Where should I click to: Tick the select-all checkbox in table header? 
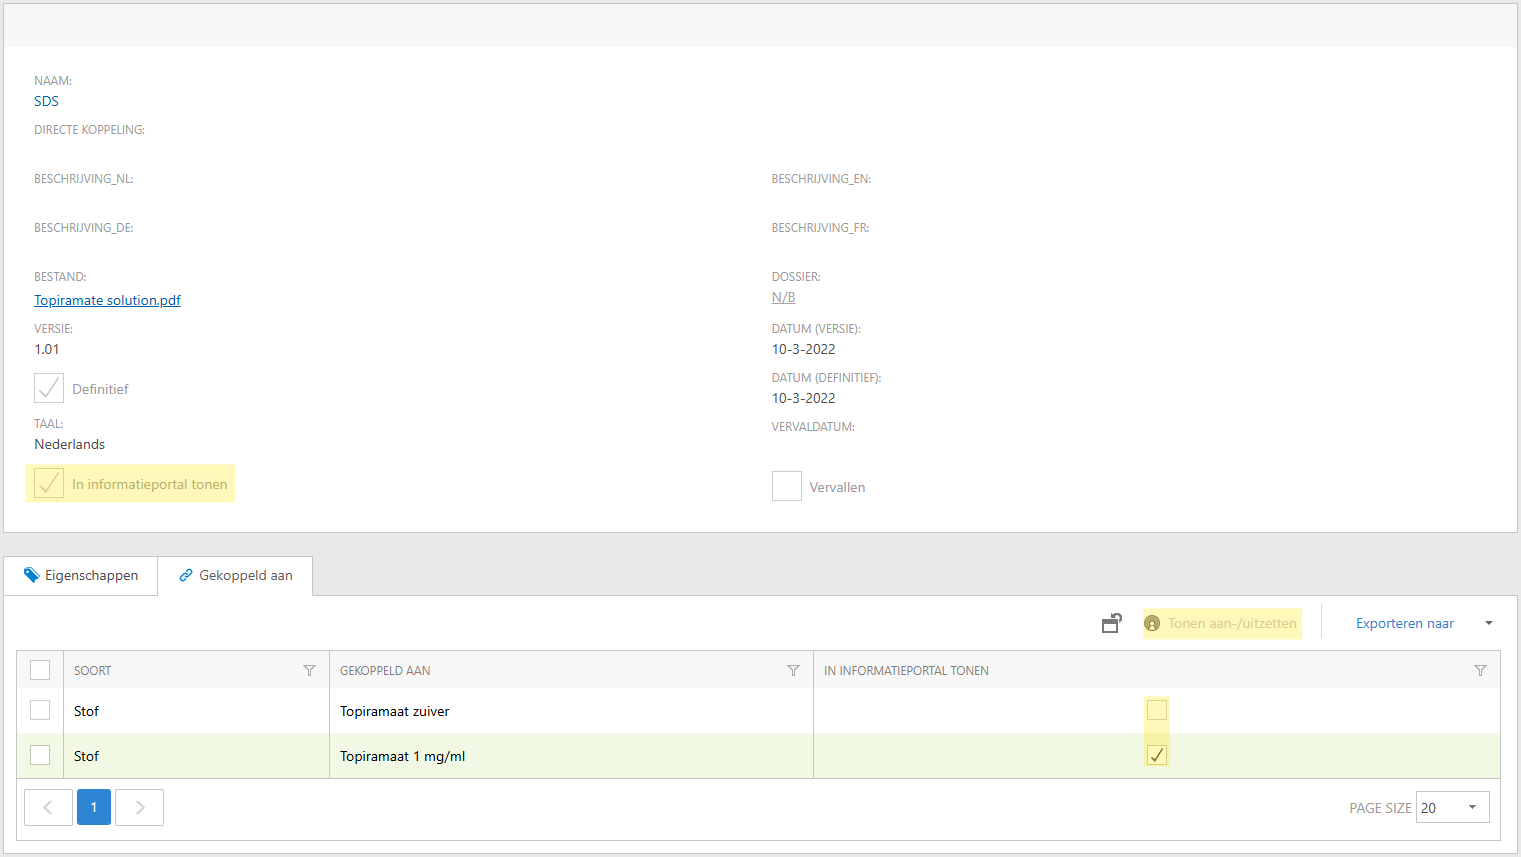(x=40, y=670)
